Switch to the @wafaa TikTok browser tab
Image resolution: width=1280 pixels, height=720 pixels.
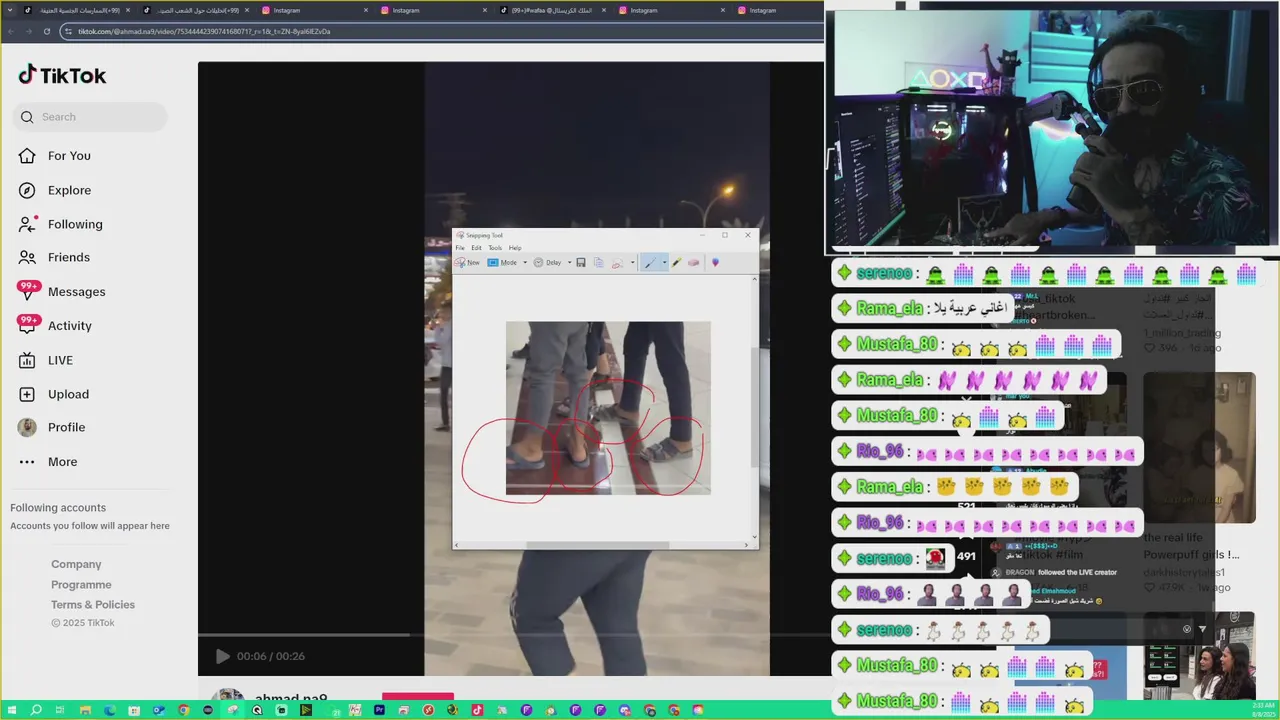click(551, 10)
